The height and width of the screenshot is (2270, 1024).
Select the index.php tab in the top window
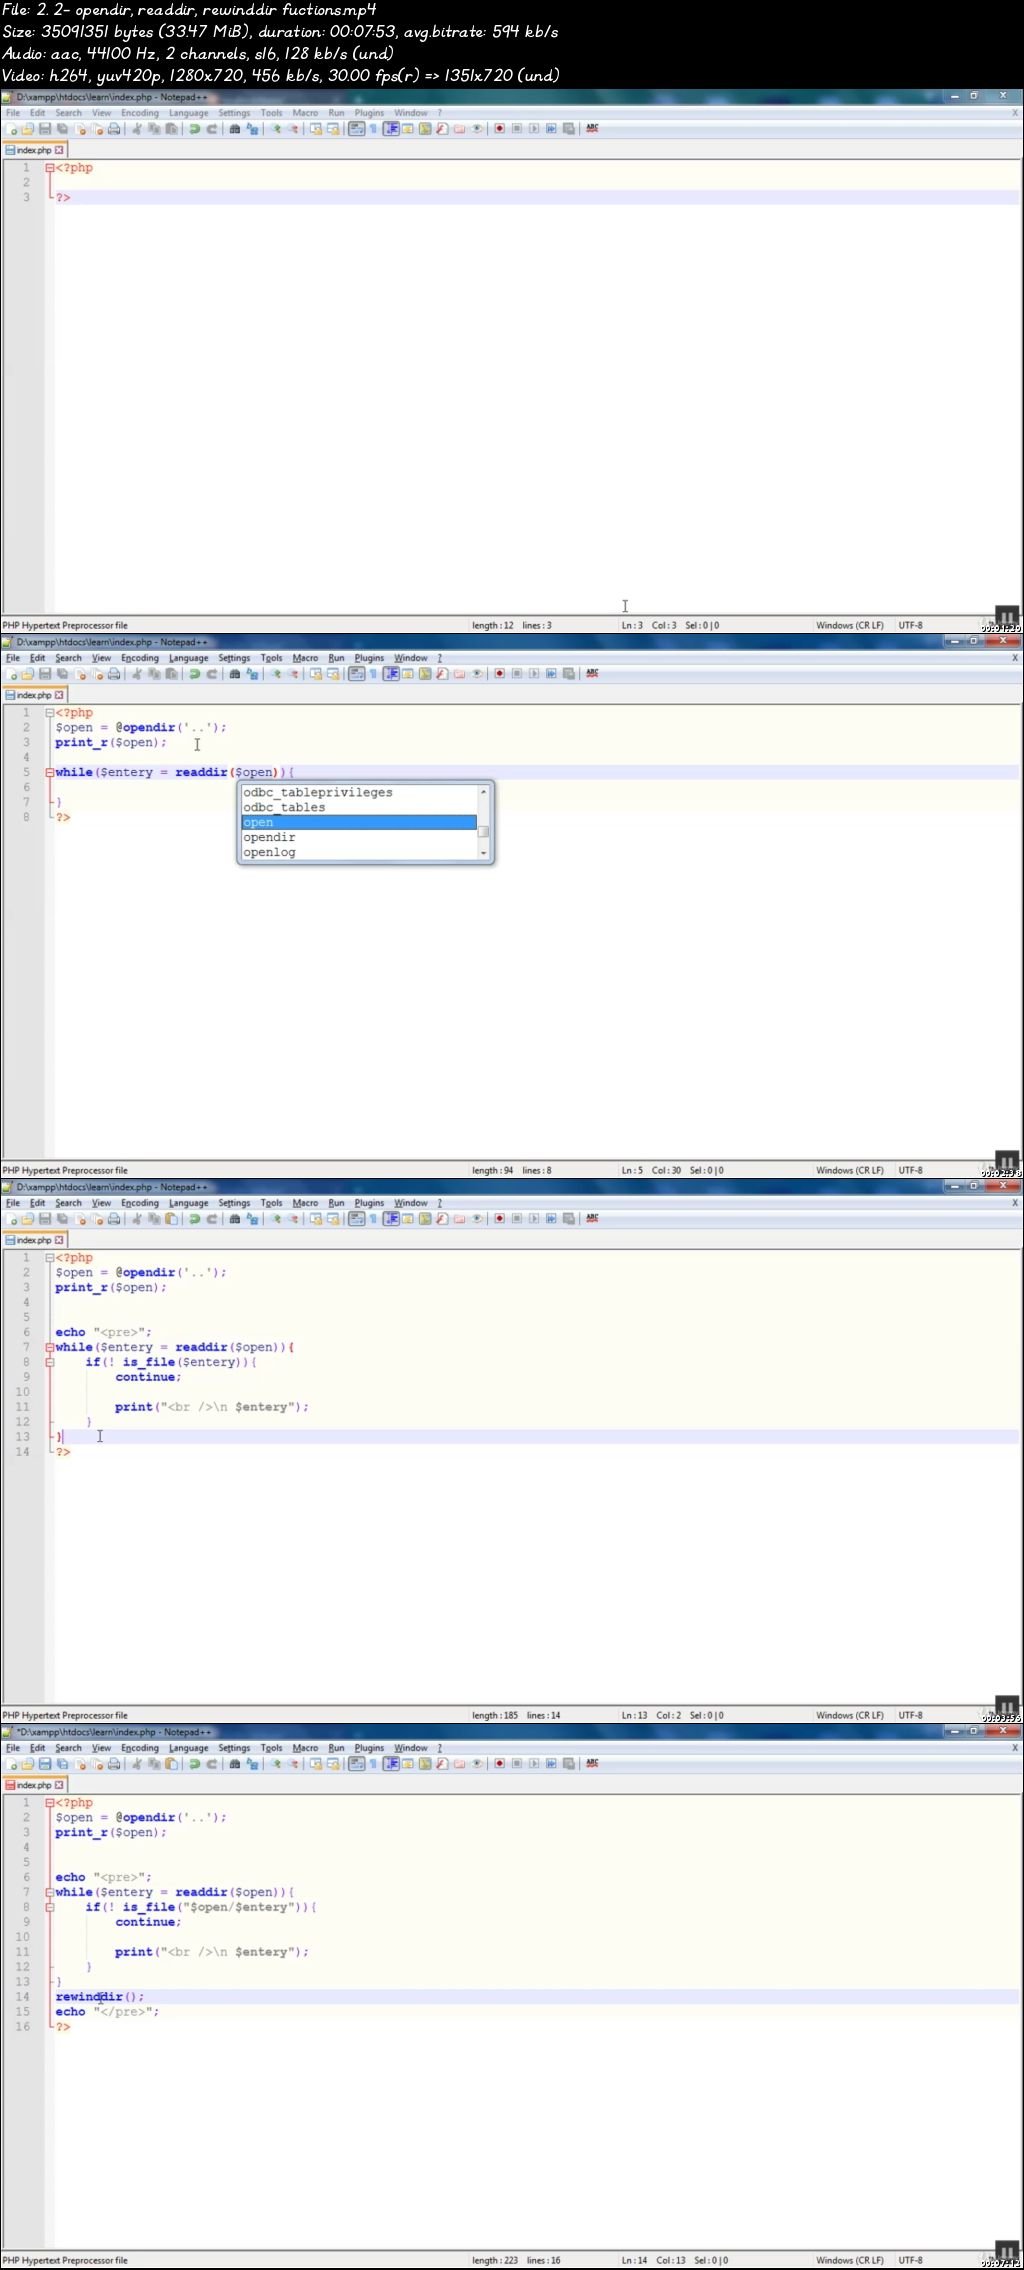[34, 150]
